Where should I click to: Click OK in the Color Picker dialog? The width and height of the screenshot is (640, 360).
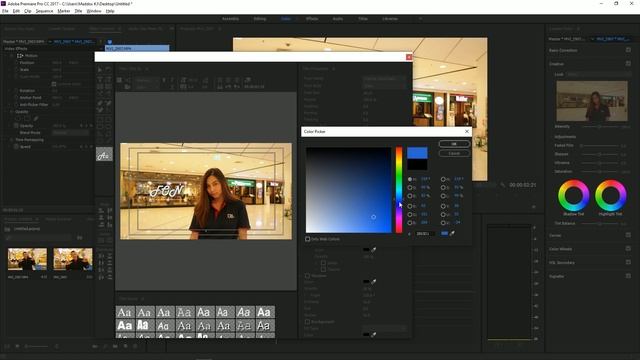[x=454, y=144]
